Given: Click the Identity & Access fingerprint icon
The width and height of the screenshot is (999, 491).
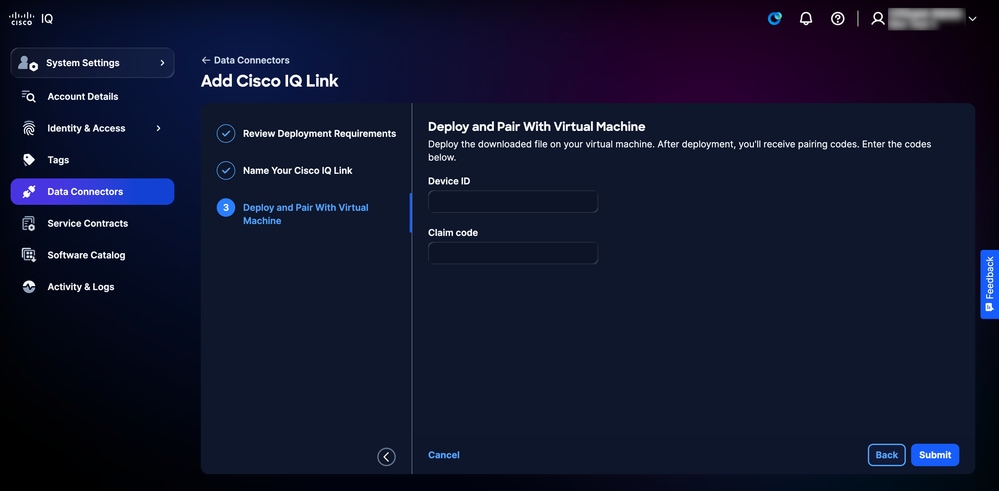Looking at the screenshot, I should [x=29, y=128].
